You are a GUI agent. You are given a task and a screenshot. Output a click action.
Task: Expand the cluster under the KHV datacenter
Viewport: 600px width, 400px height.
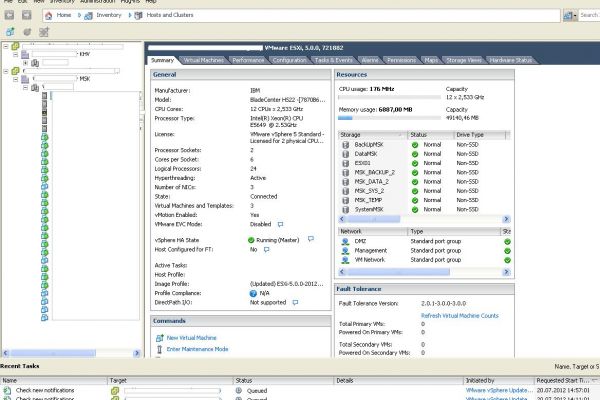tap(25, 63)
